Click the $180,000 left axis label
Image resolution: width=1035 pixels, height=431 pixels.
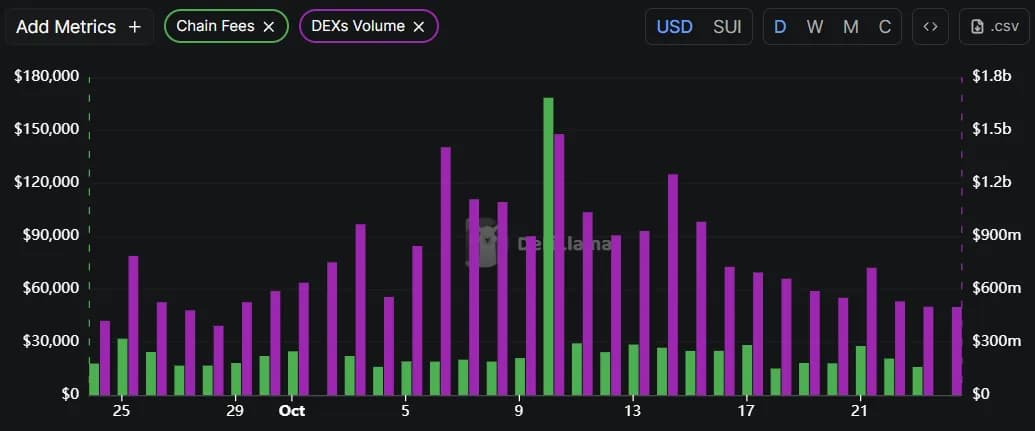(x=46, y=77)
